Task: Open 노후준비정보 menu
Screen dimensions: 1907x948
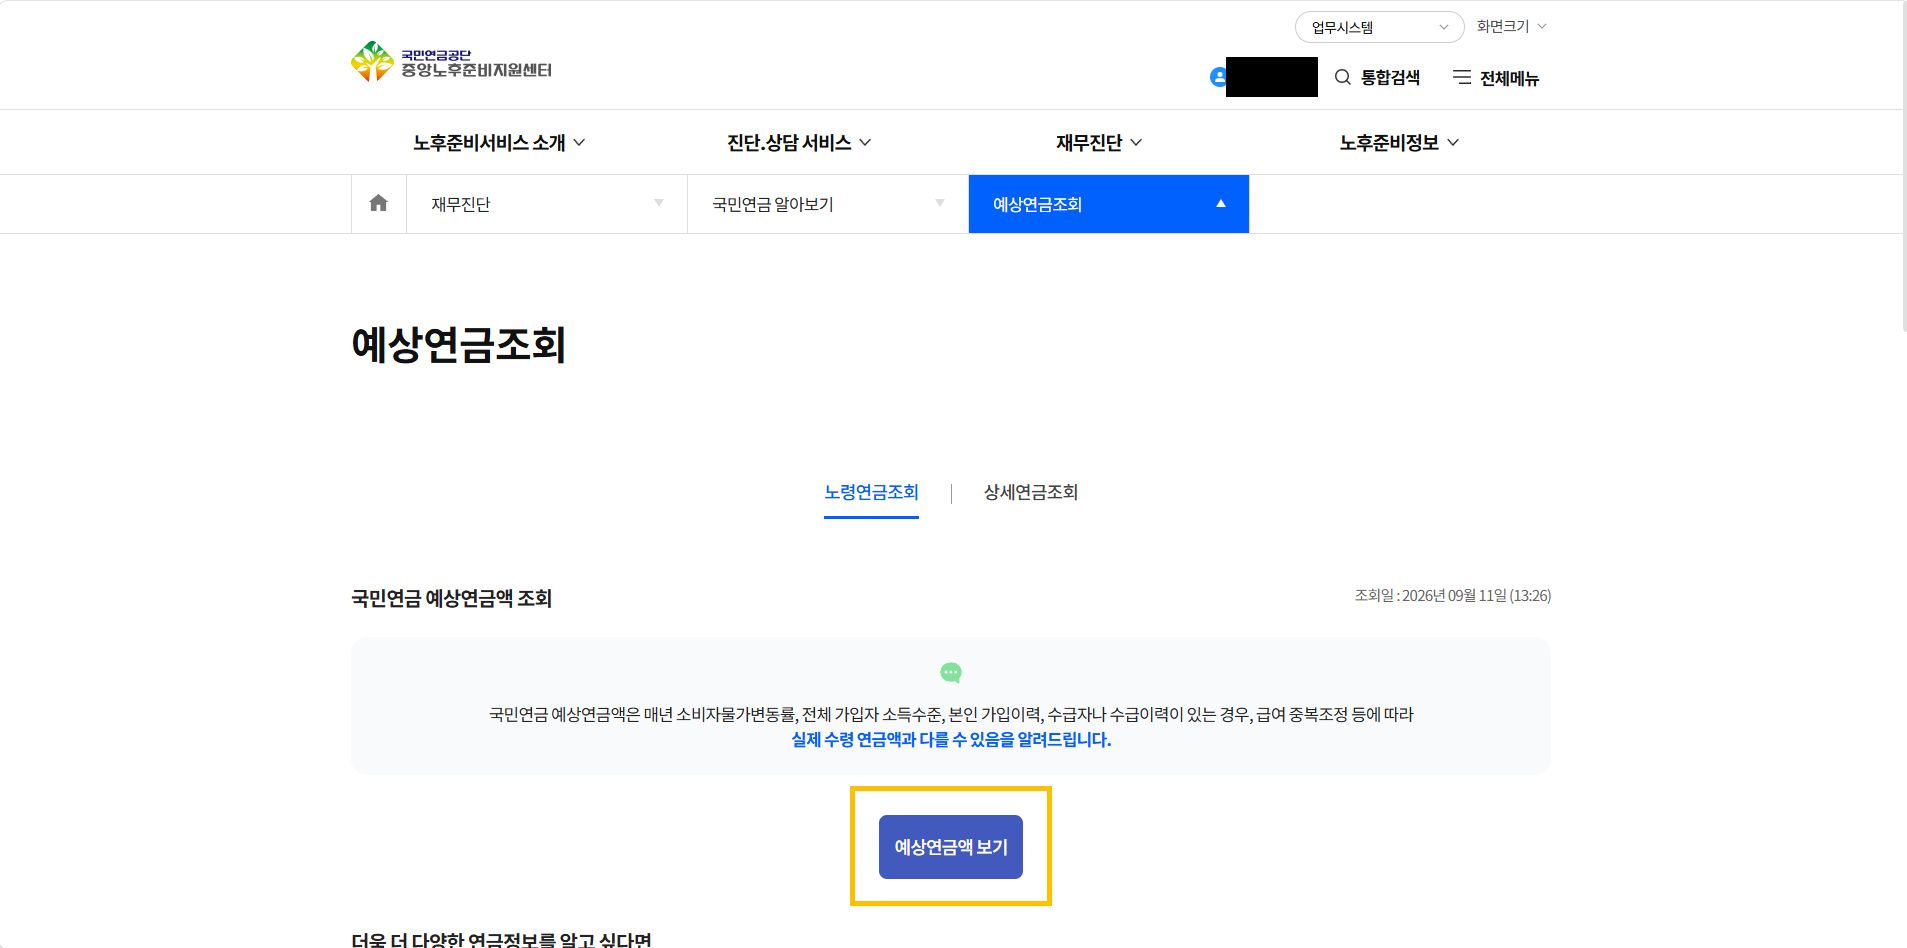Action: (x=1399, y=143)
